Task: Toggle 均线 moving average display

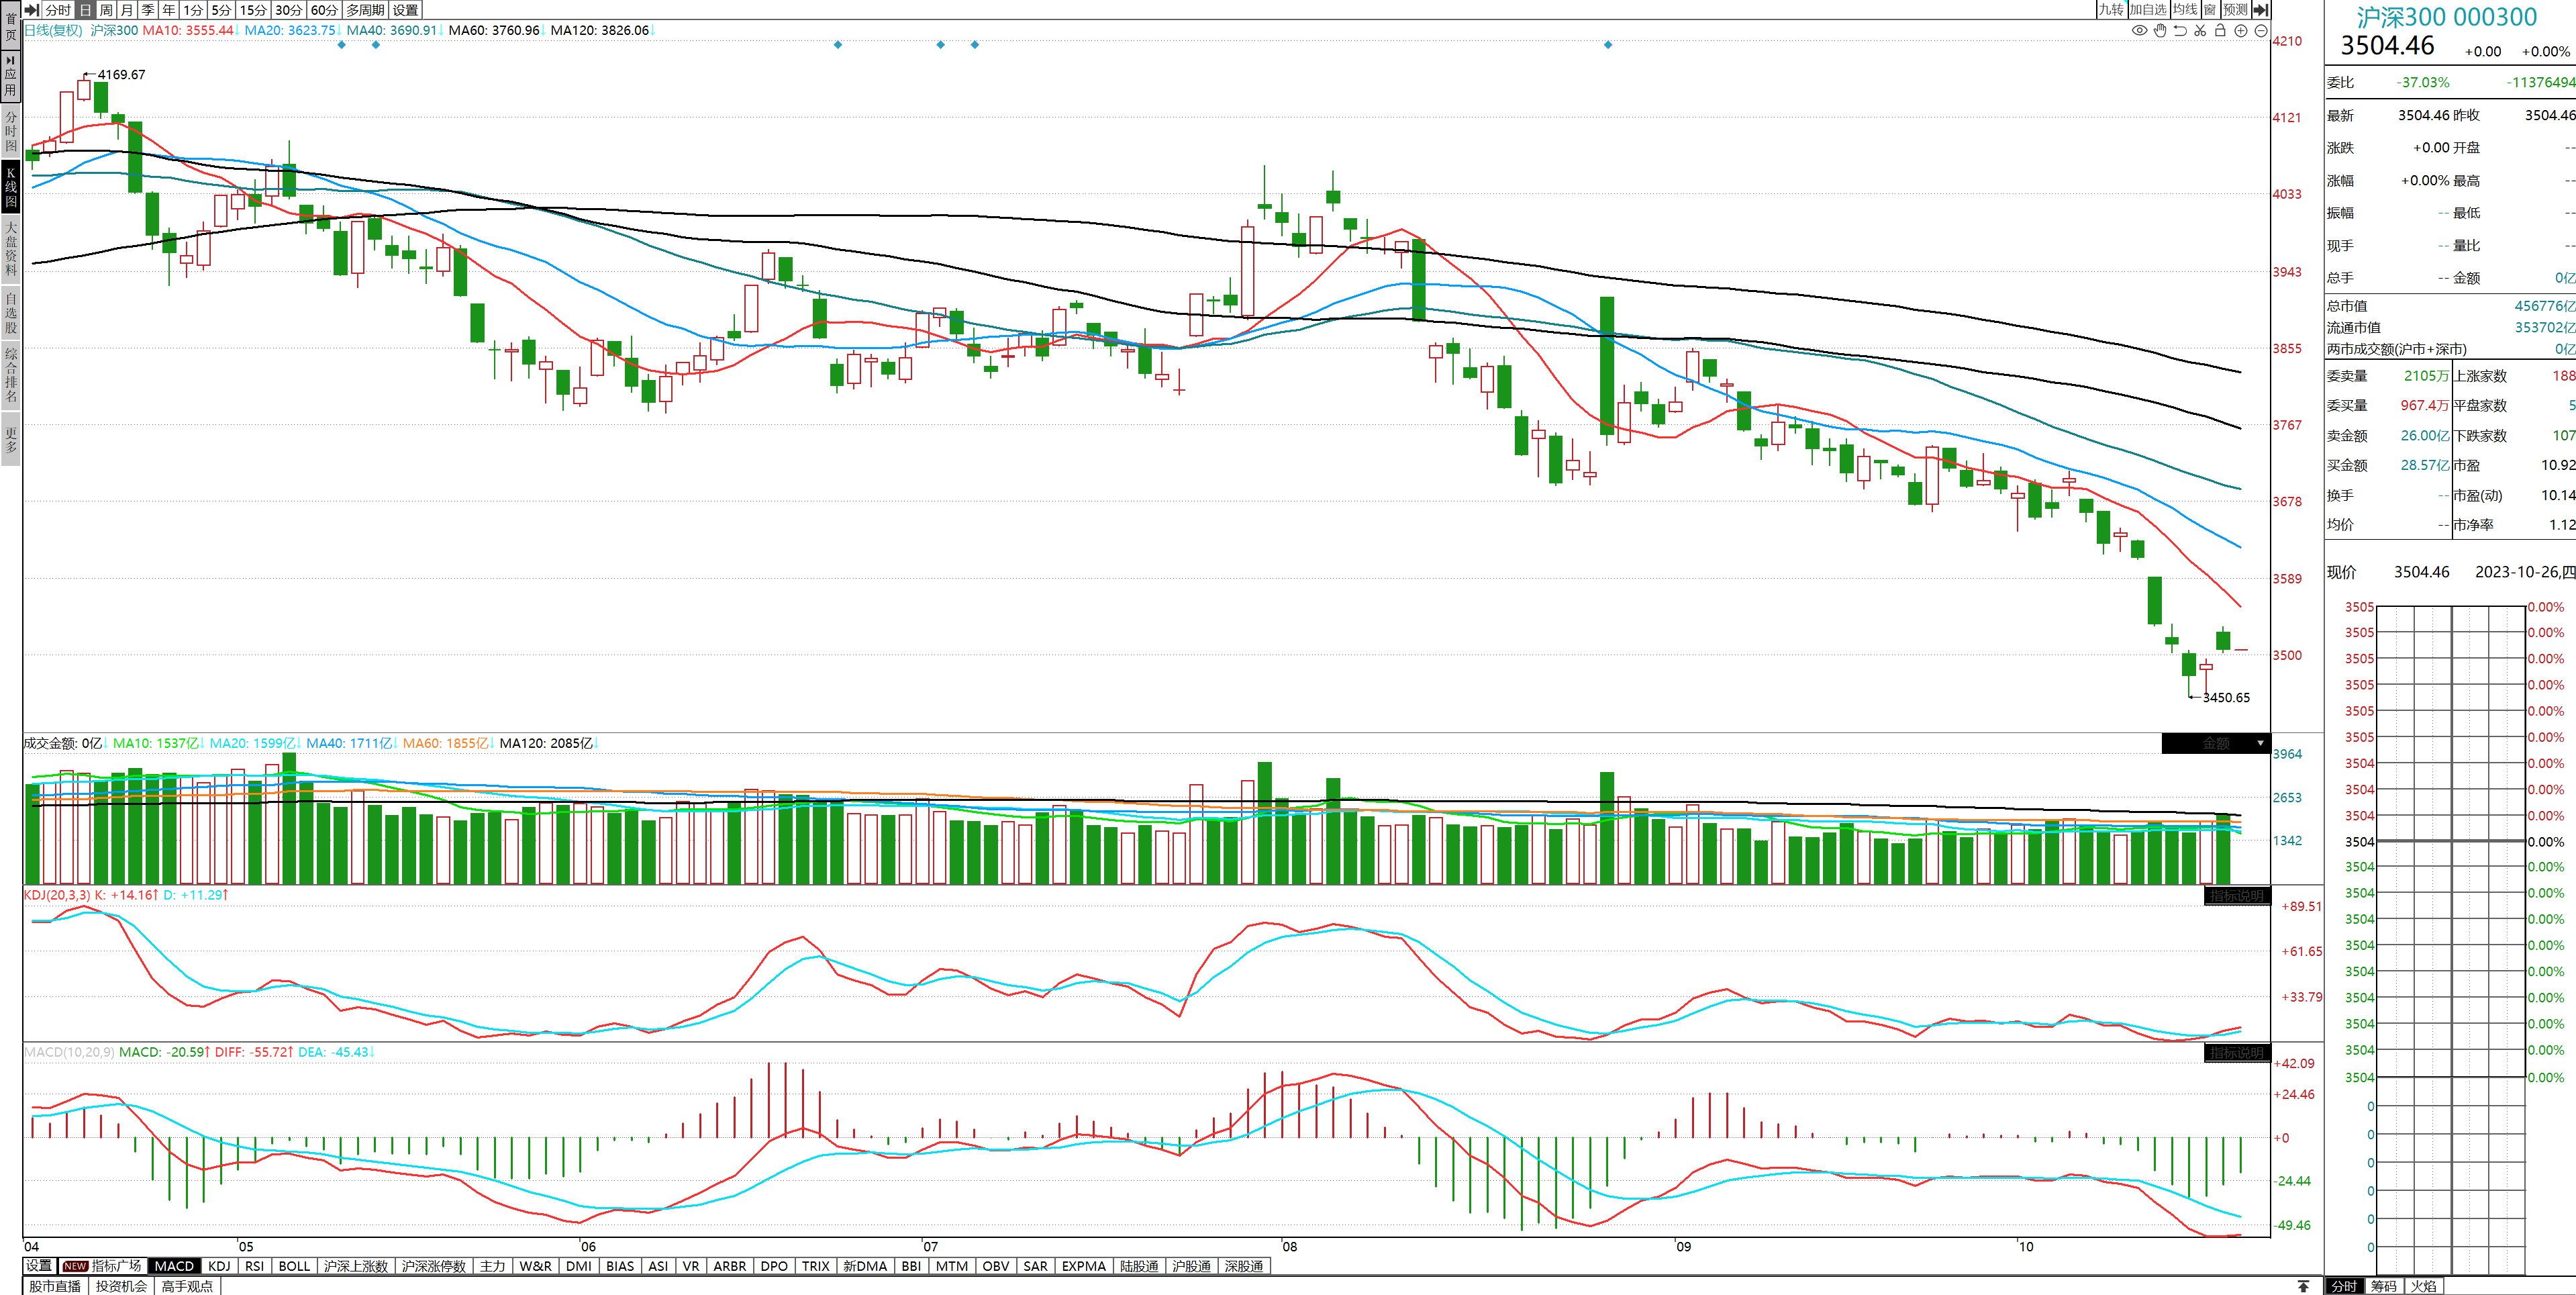Action: coord(2185,9)
